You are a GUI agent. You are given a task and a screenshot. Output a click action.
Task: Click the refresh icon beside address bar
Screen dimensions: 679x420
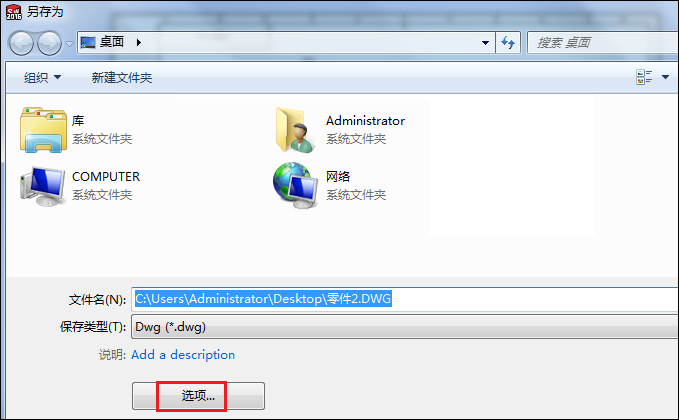tap(508, 42)
